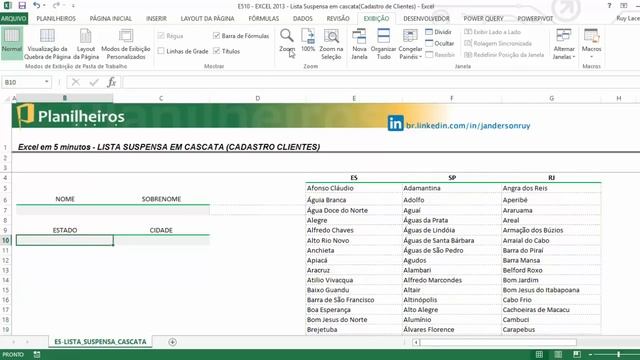Switch to Layout da Página view
This screenshot has height=360, width=640.
(x=86, y=44)
